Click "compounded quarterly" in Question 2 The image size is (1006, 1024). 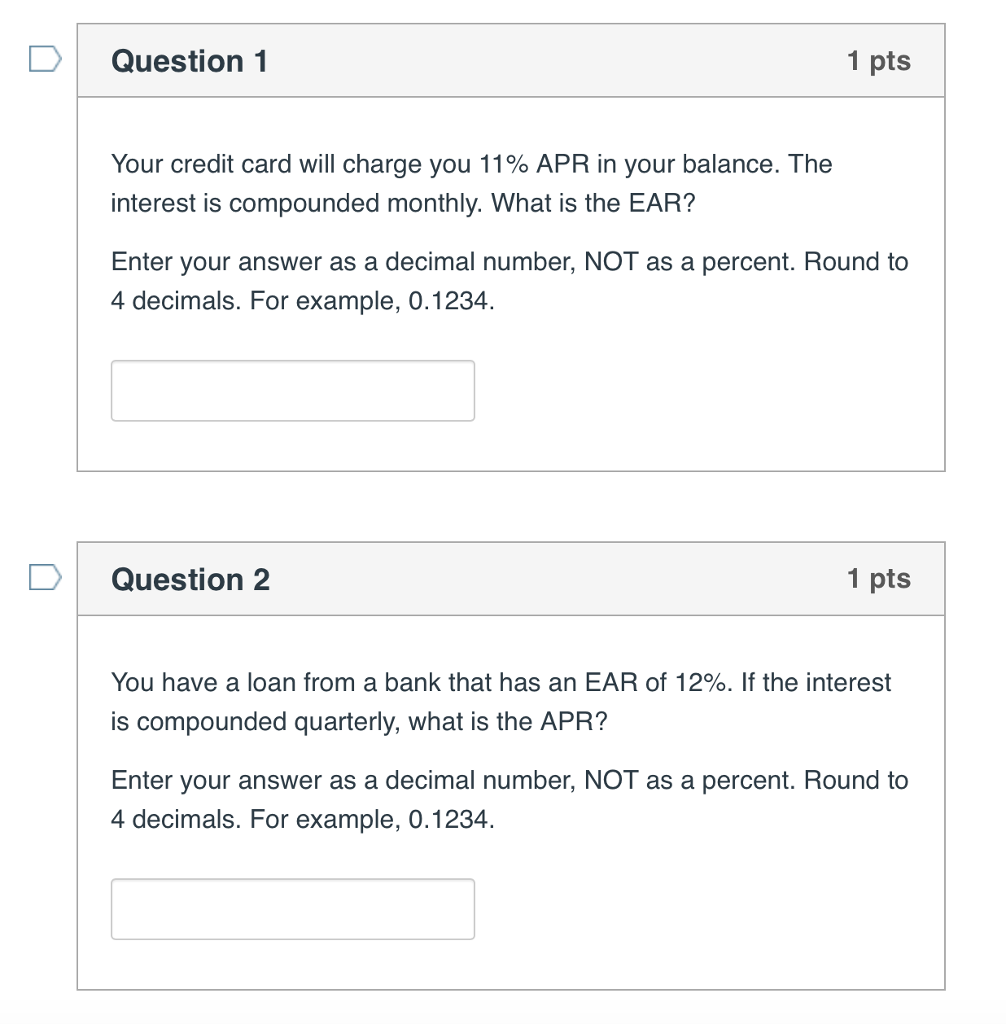pos(266,722)
